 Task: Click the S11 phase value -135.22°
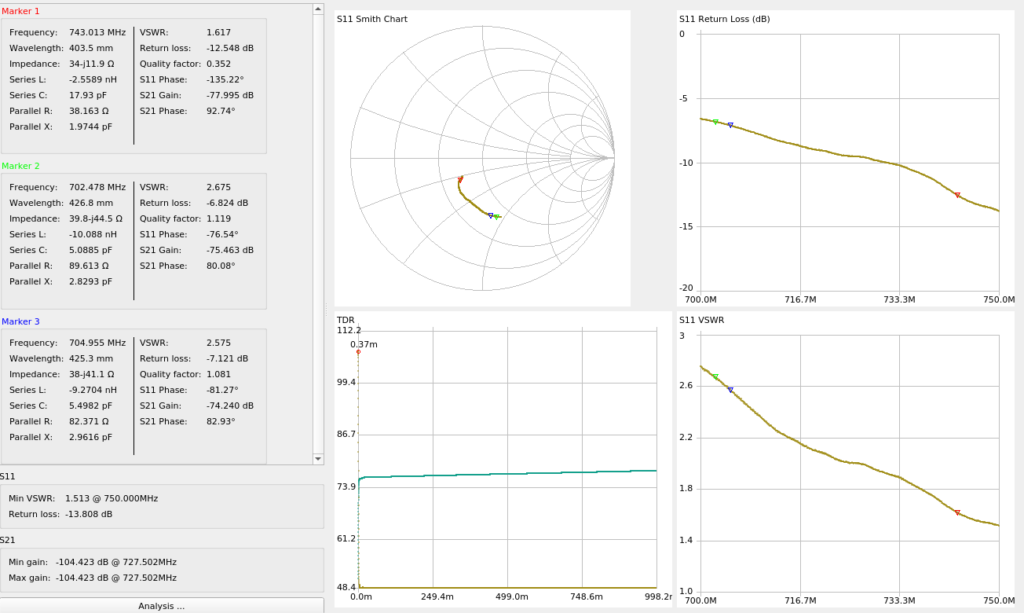(225, 80)
